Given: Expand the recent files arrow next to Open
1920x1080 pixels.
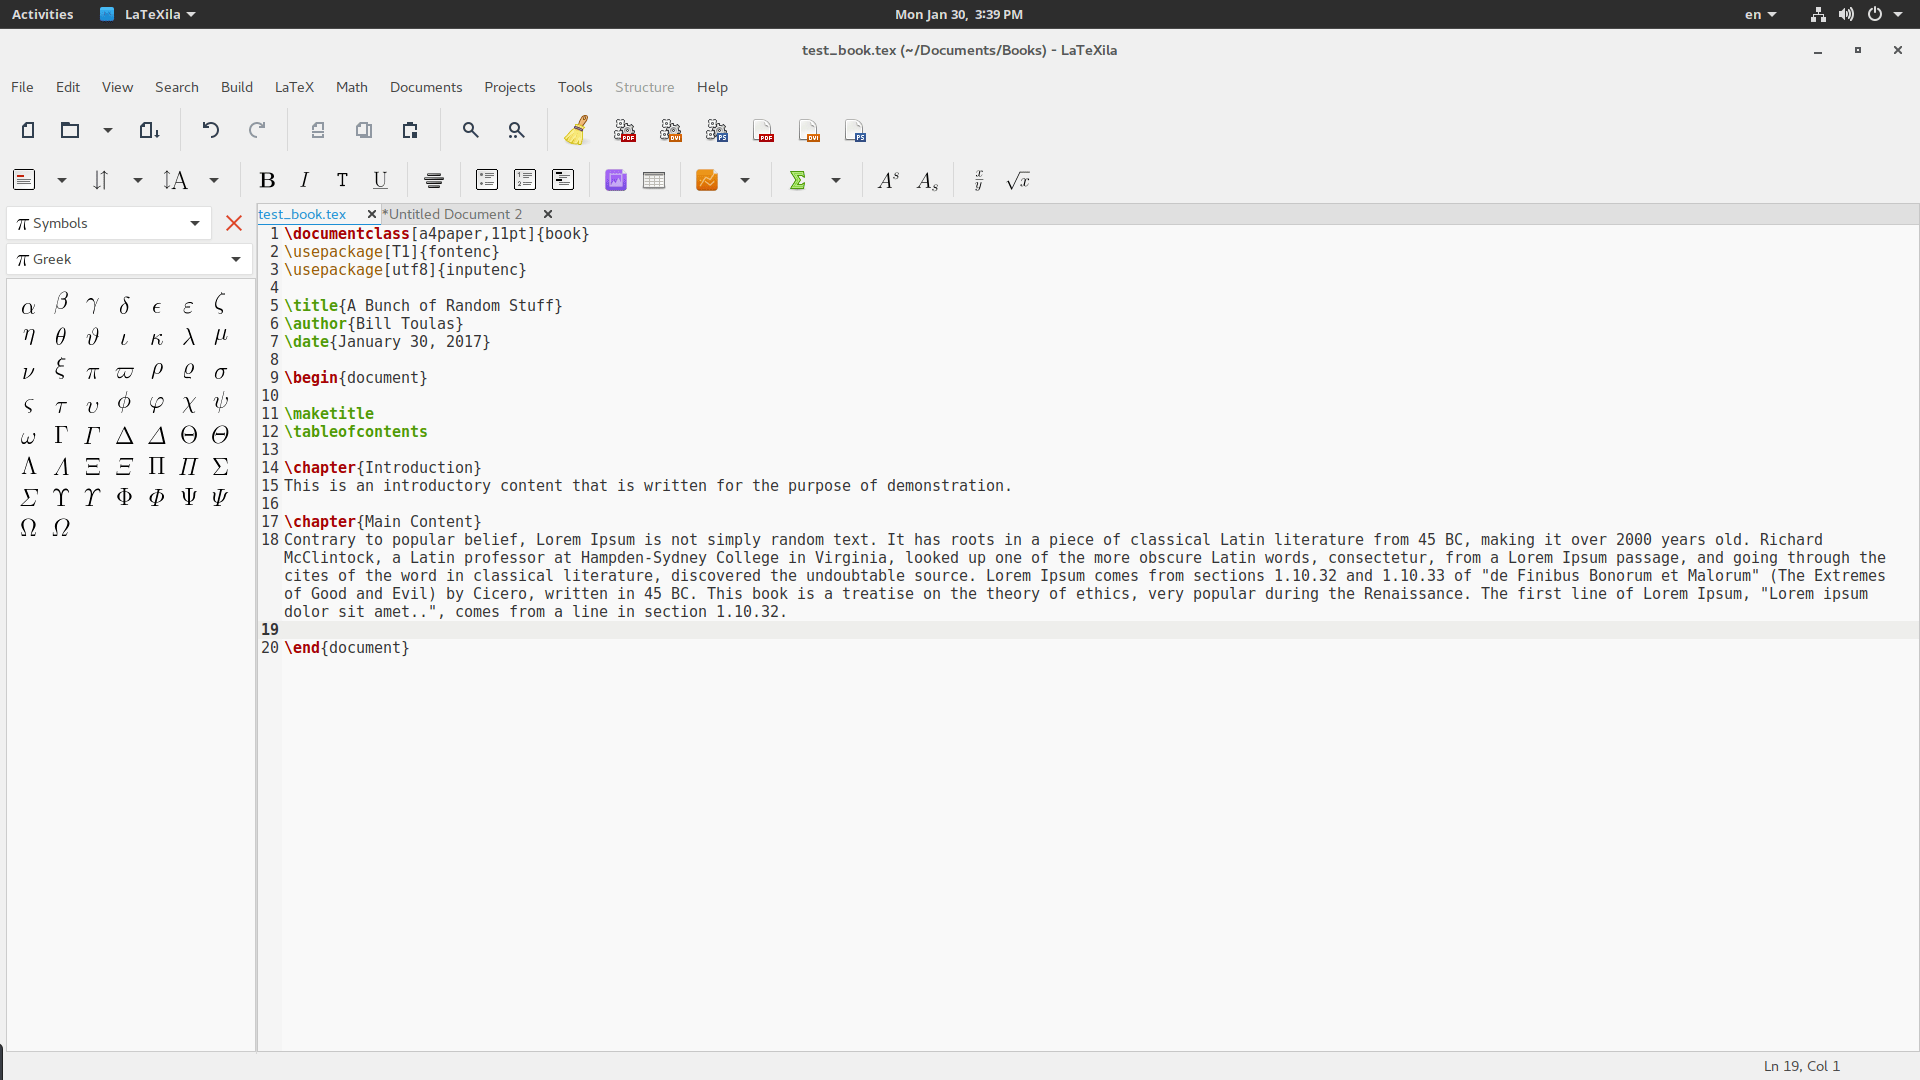Looking at the screenshot, I should 108,130.
